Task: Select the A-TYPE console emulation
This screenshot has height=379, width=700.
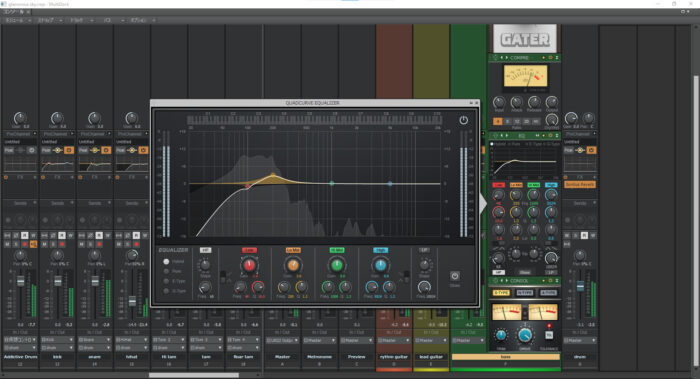Action: pyautogui.click(x=548, y=293)
